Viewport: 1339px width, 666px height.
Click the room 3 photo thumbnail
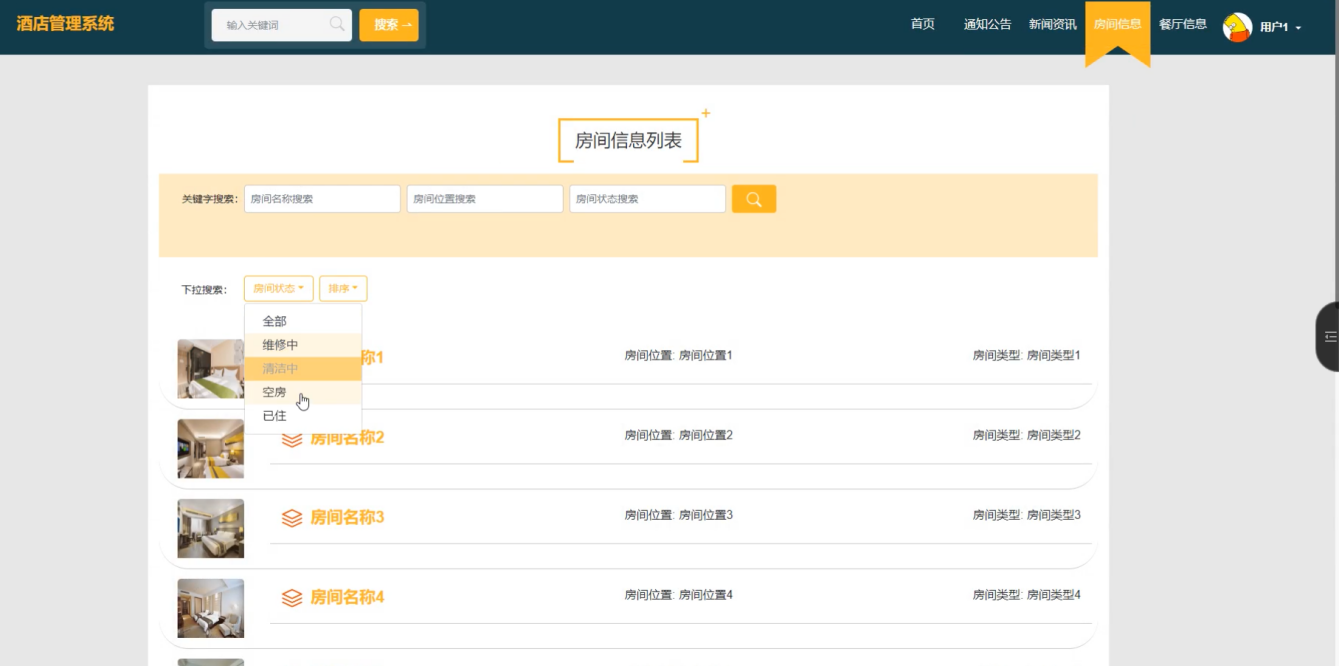[x=211, y=529]
